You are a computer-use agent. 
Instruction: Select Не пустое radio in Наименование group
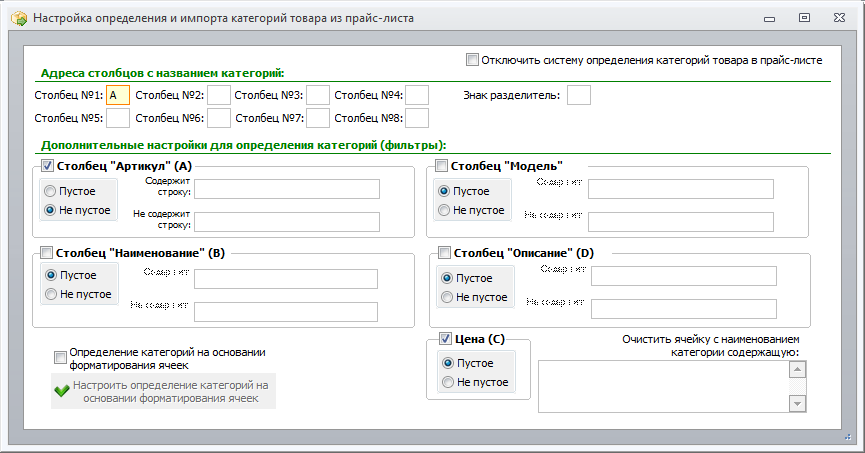pyautogui.click(x=51, y=294)
